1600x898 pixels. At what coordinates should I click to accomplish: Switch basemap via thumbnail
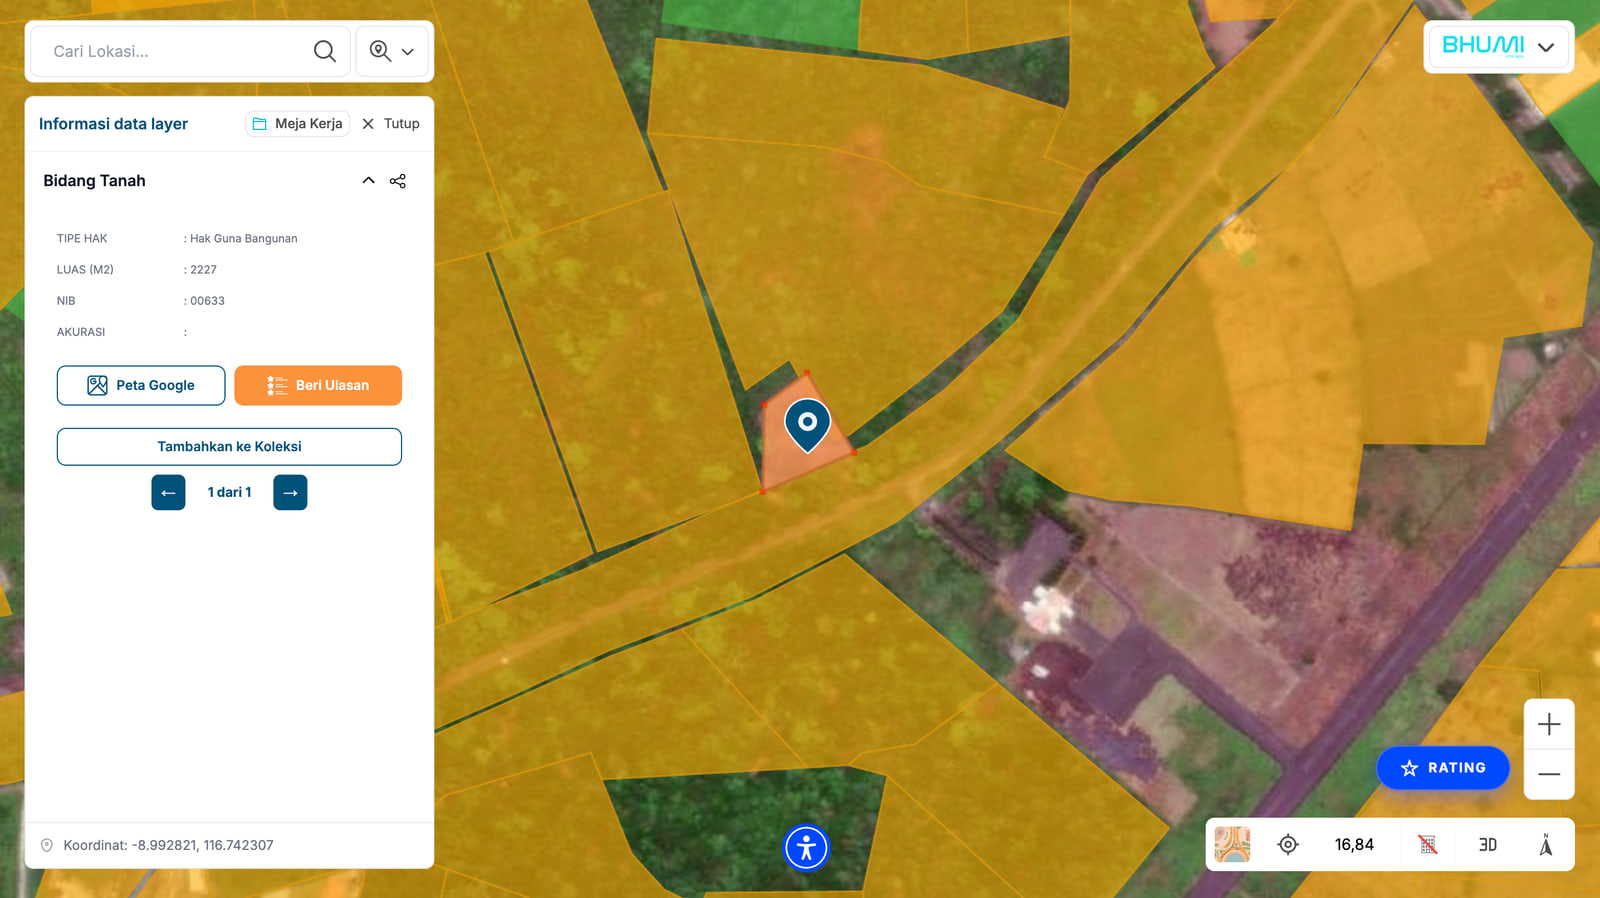coord(1232,845)
